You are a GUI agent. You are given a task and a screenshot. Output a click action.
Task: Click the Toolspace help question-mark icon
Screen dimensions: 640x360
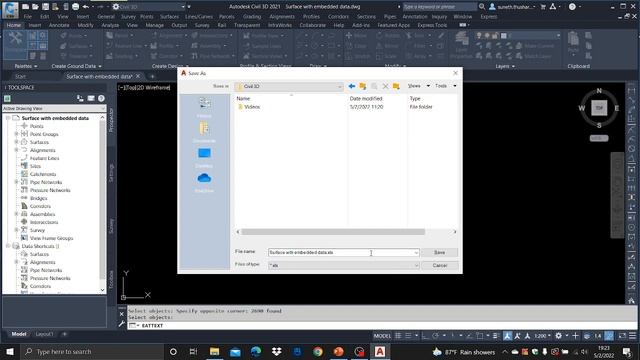101,98
